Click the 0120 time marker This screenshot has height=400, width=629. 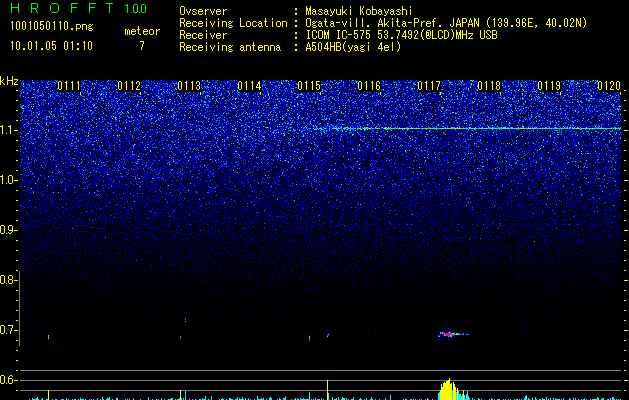click(609, 86)
